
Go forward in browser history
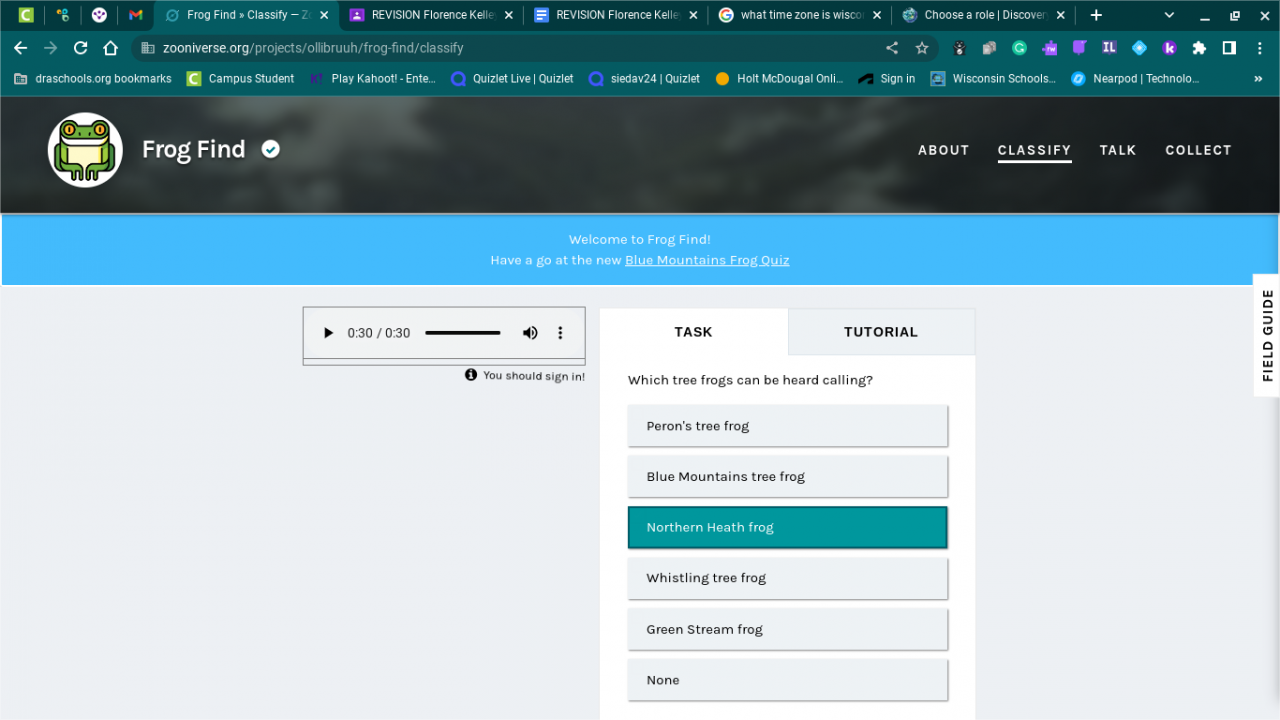click(x=51, y=48)
